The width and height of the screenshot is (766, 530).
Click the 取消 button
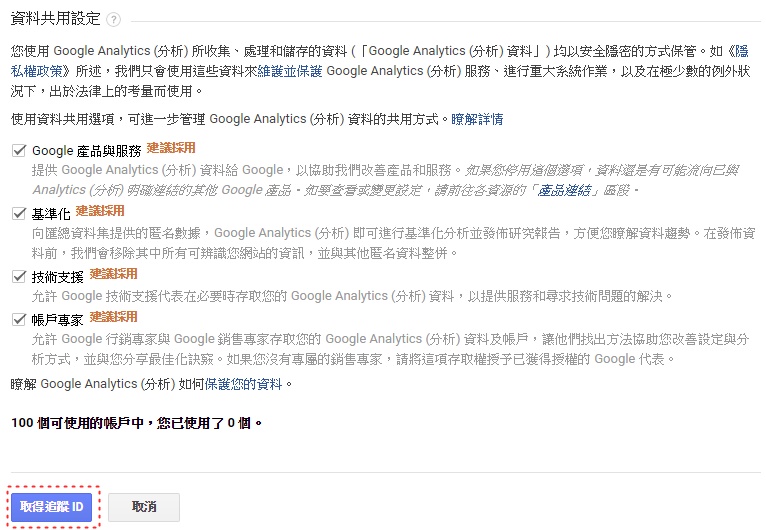[144, 507]
